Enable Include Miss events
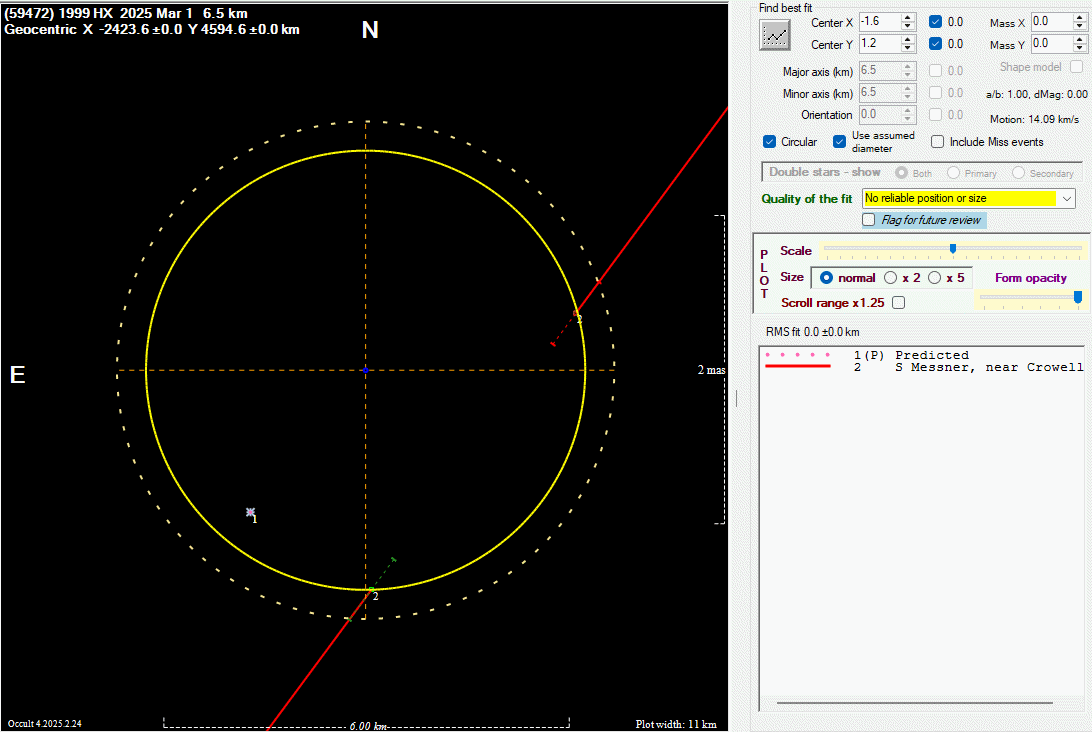 coord(937,142)
